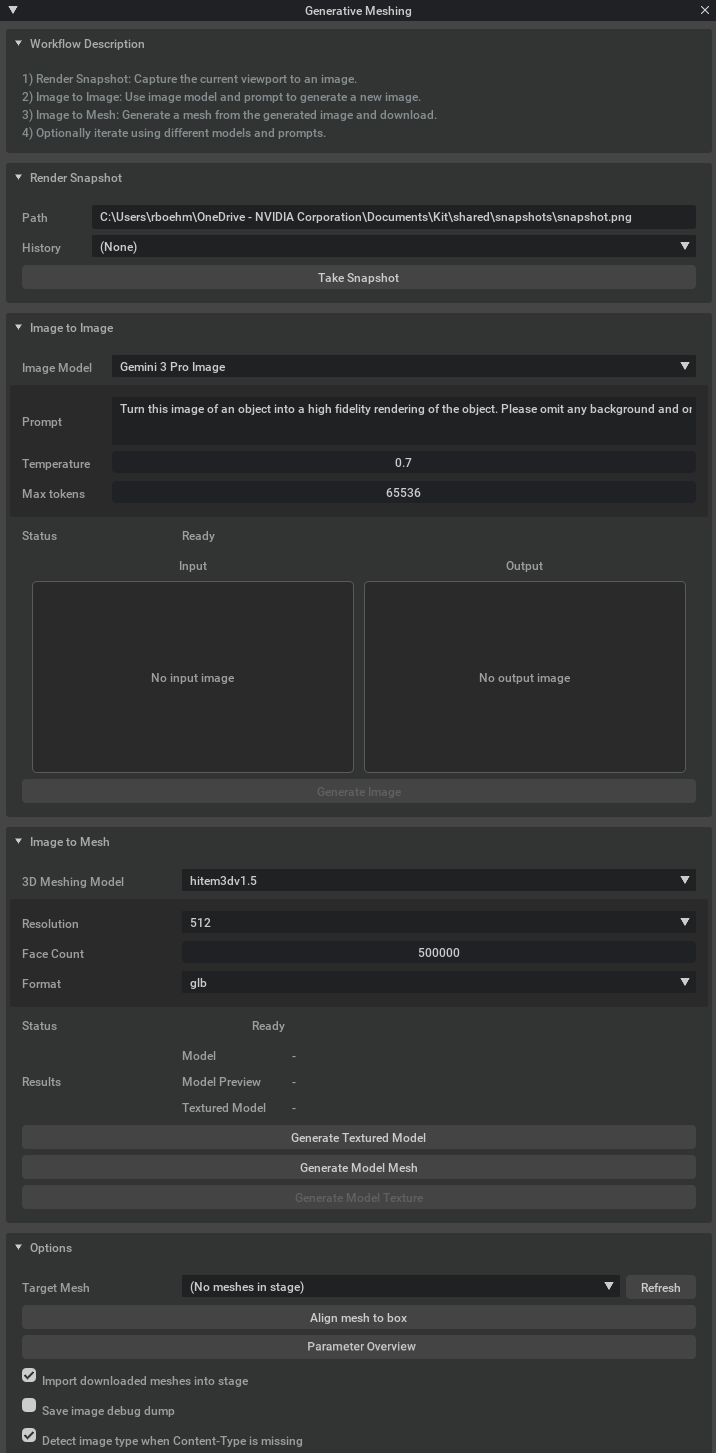The width and height of the screenshot is (716, 1453).
Task: Open the 3D Meshing Model dropdown
Action: pyautogui.click(x=438, y=881)
